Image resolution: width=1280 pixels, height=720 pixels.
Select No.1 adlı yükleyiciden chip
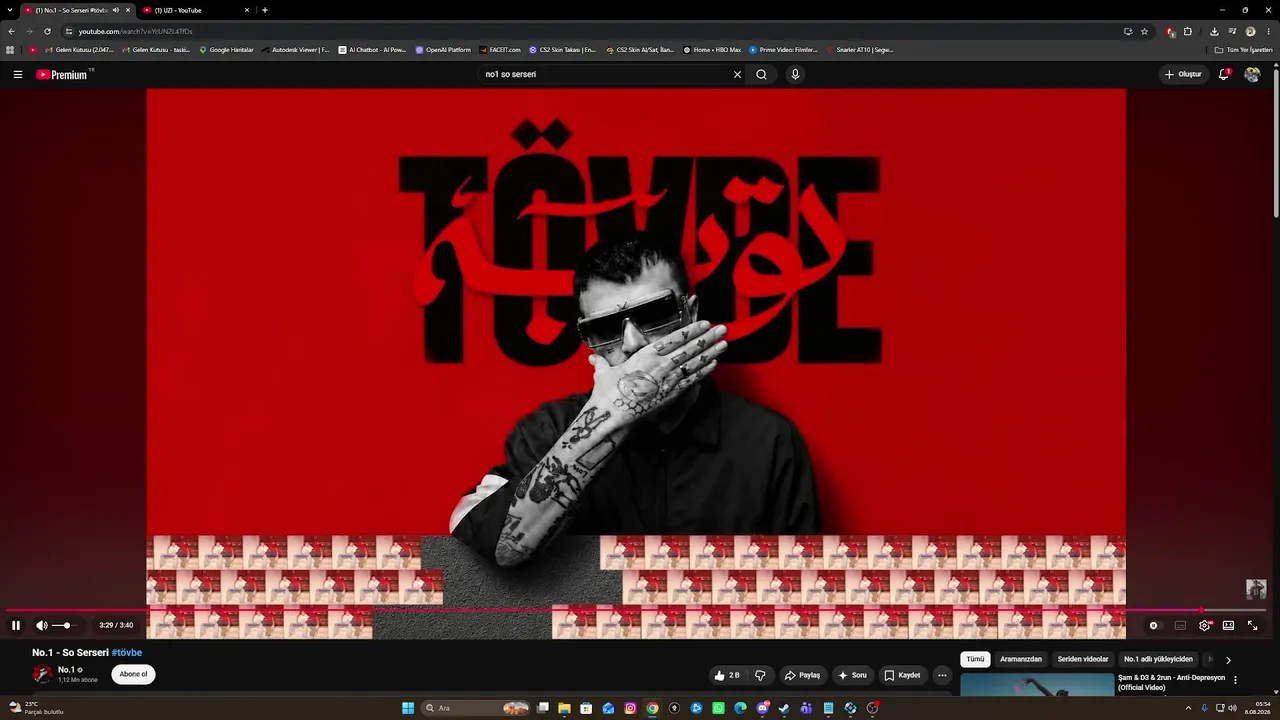coord(1158,660)
